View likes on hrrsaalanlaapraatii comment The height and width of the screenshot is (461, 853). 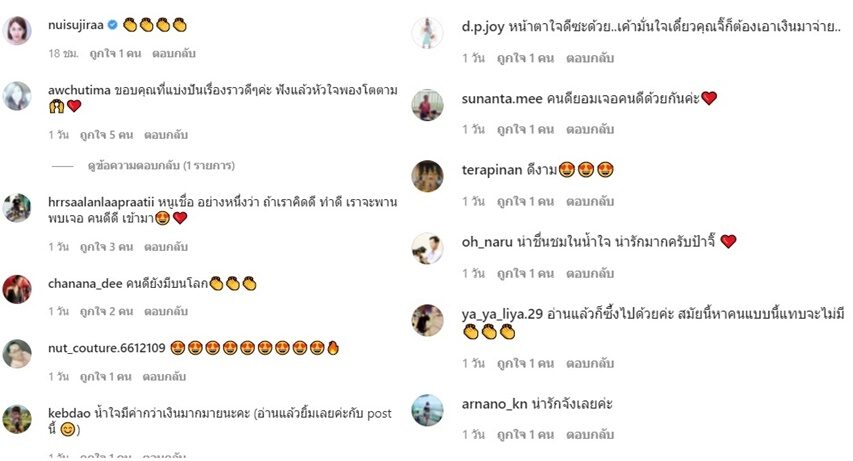(x=106, y=247)
